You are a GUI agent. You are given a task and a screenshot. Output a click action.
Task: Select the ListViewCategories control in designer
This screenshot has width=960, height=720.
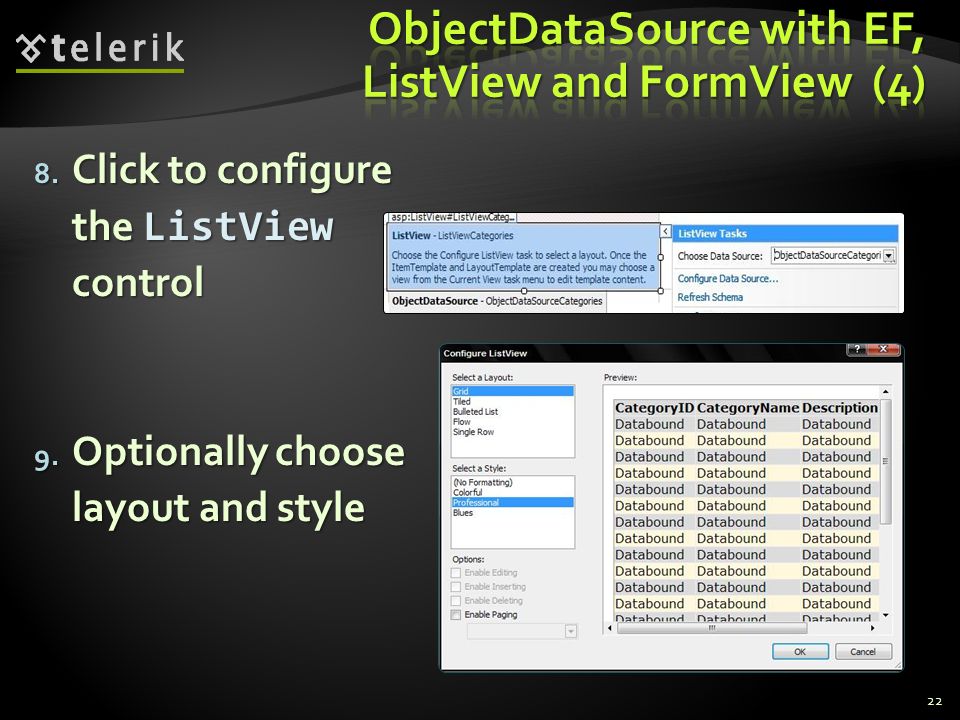coord(523,257)
